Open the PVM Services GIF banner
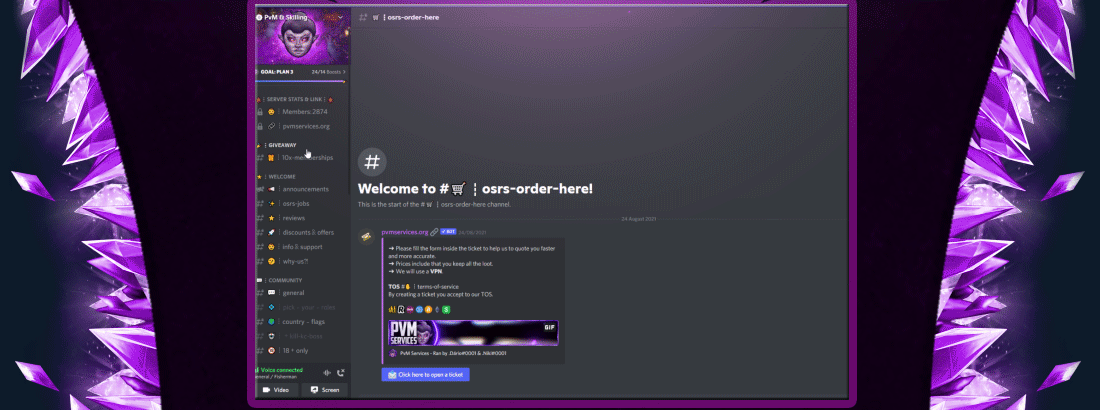This screenshot has height=410, width=1100. pyautogui.click(x=474, y=333)
